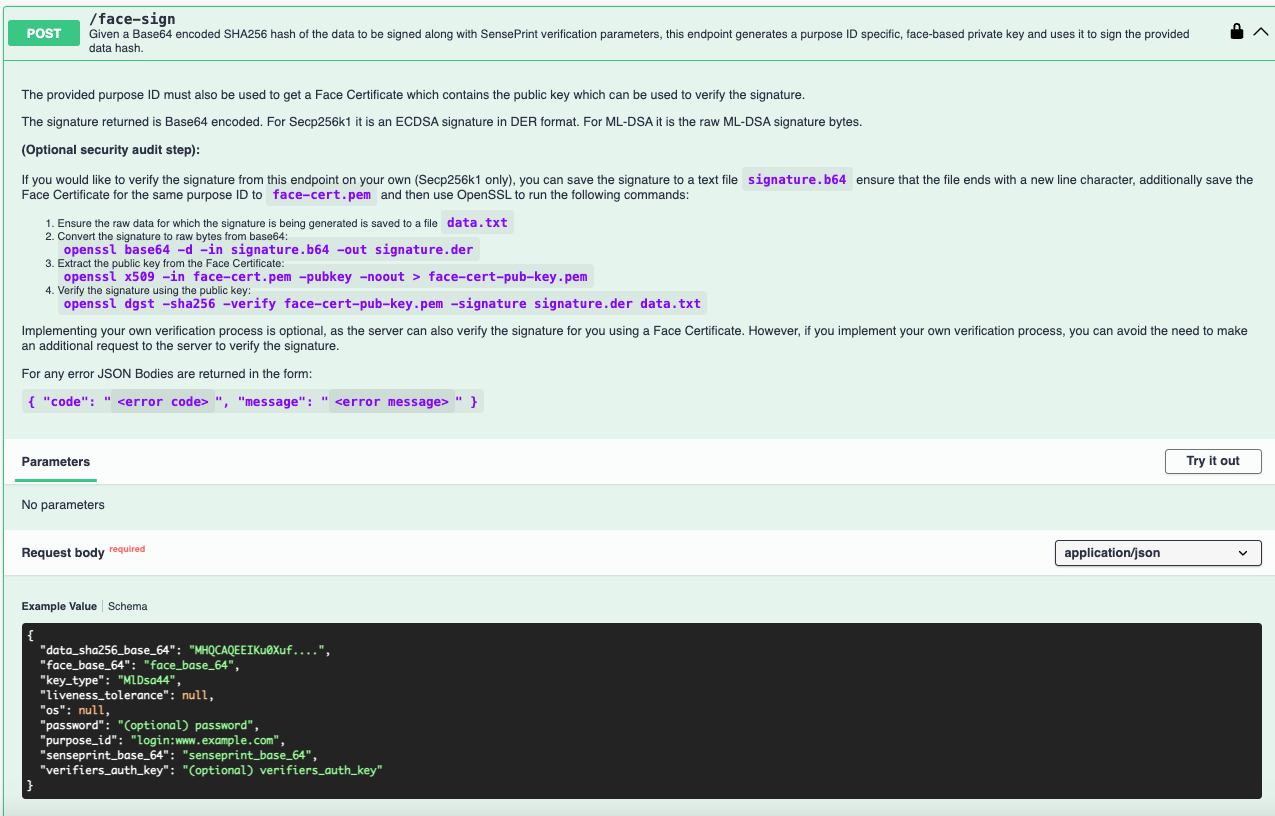The width and height of the screenshot is (1275, 816).
Task: Click the face-cert.pem filename code
Action: coord(321,195)
